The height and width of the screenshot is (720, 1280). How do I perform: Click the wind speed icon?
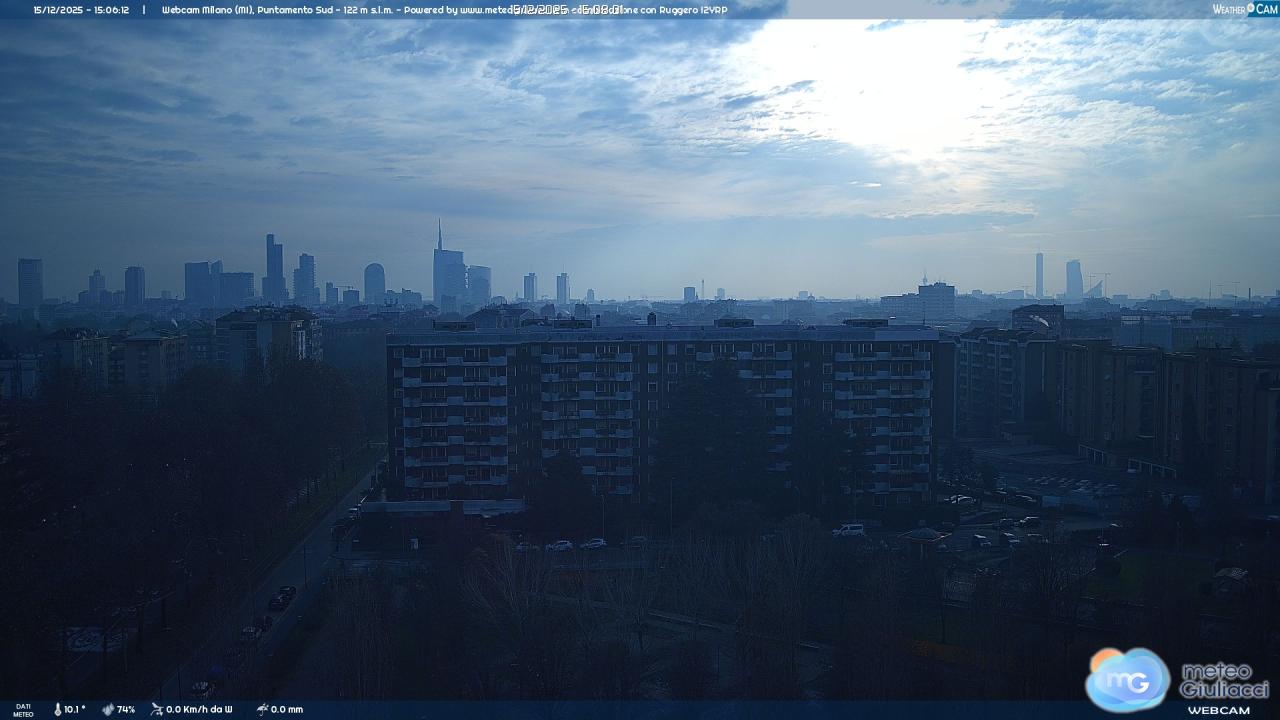tap(156, 709)
